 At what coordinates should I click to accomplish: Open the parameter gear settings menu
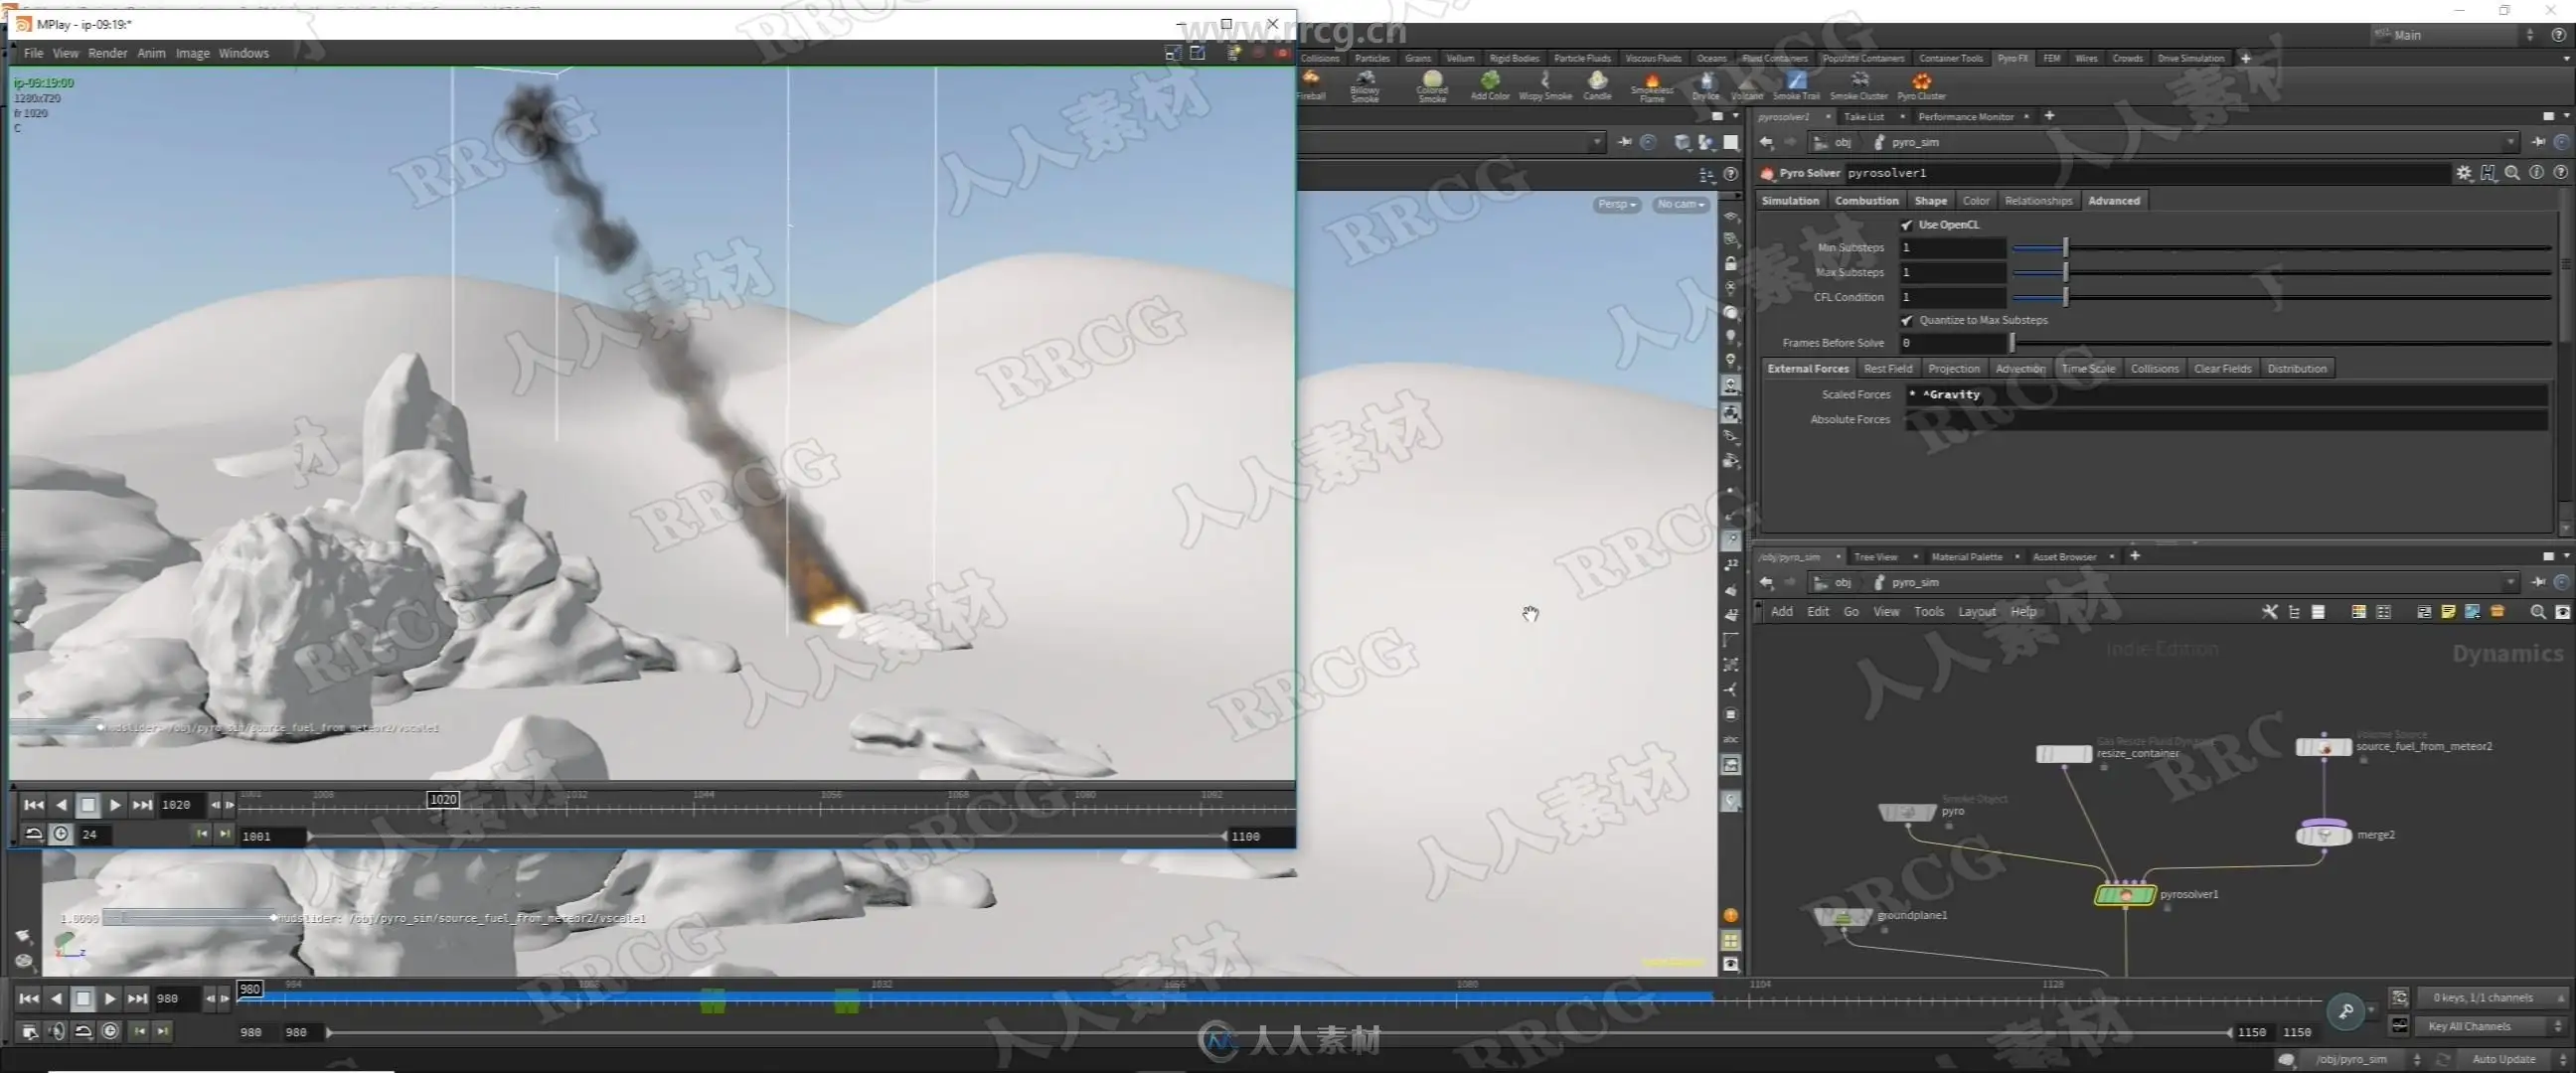tap(2463, 173)
